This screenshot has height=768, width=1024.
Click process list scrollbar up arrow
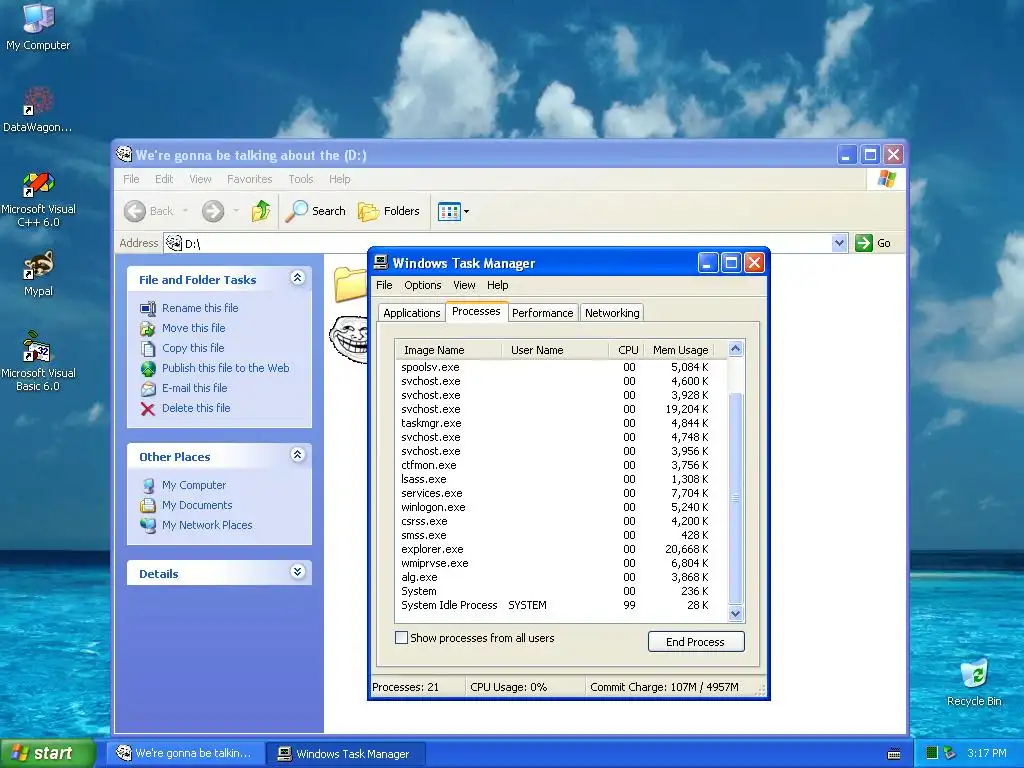735,349
